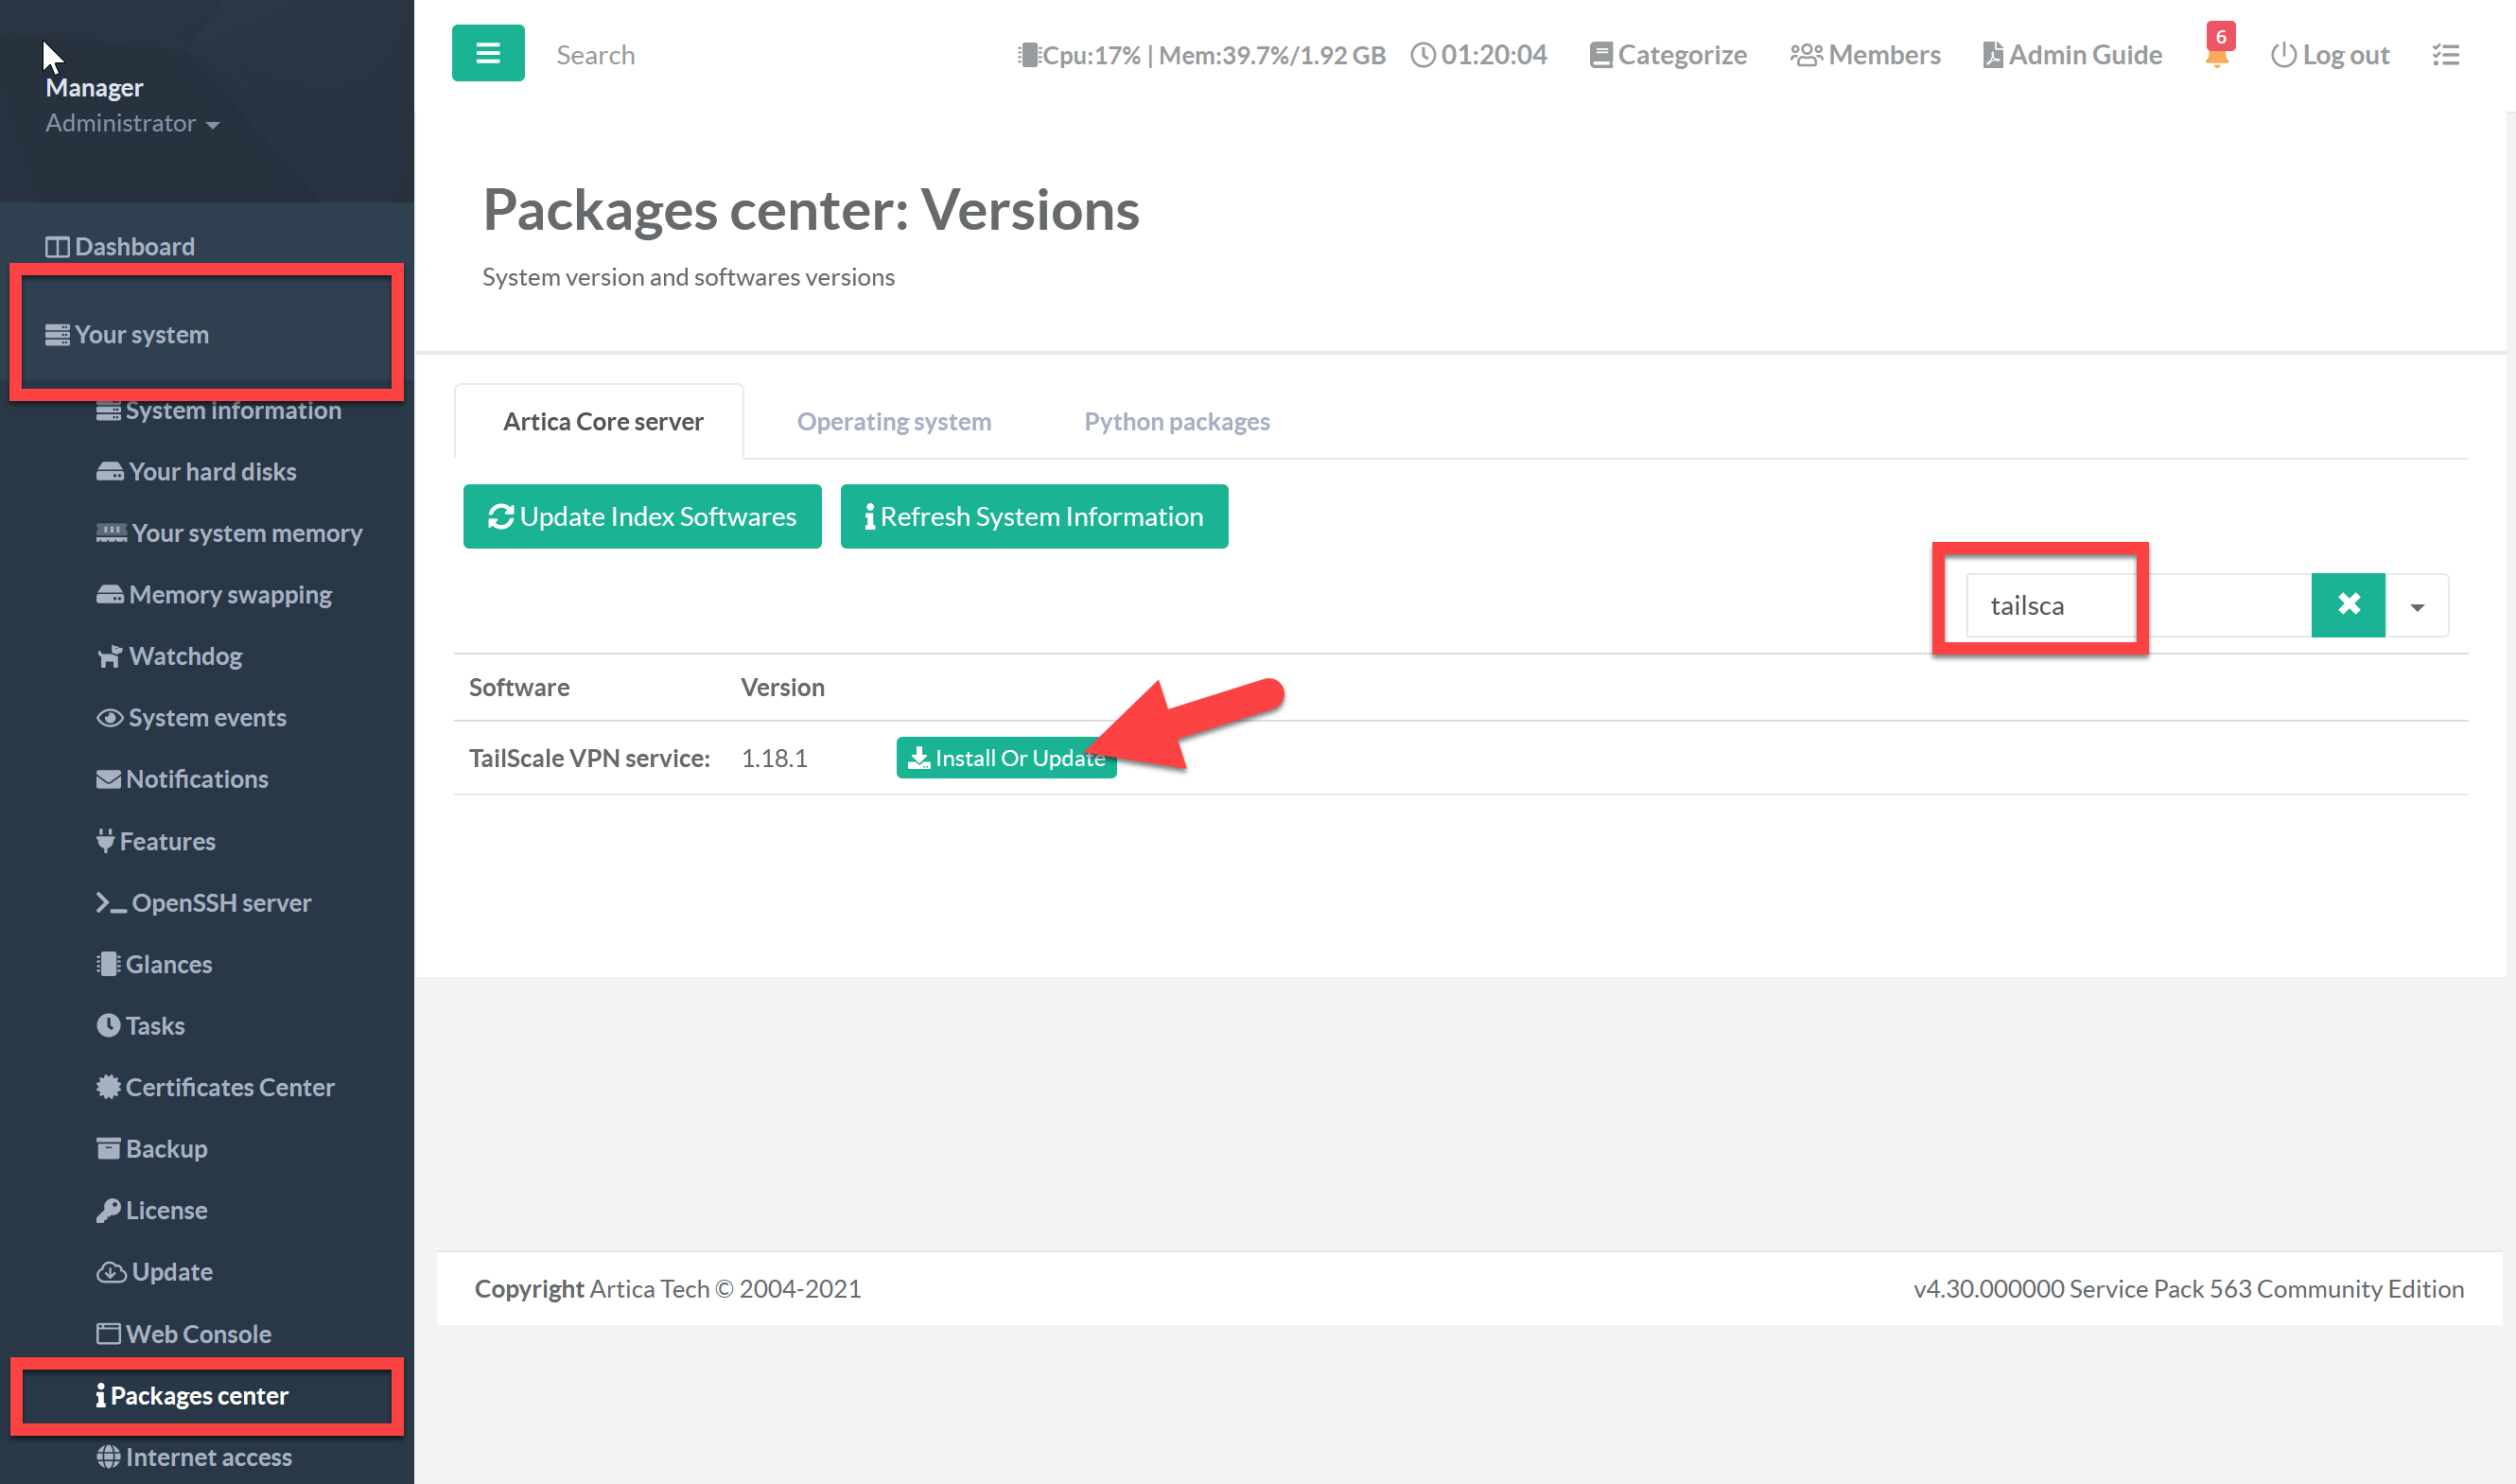Switch to the Python packages tab
Screen dimensions: 2516x1484
pos(1176,421)
